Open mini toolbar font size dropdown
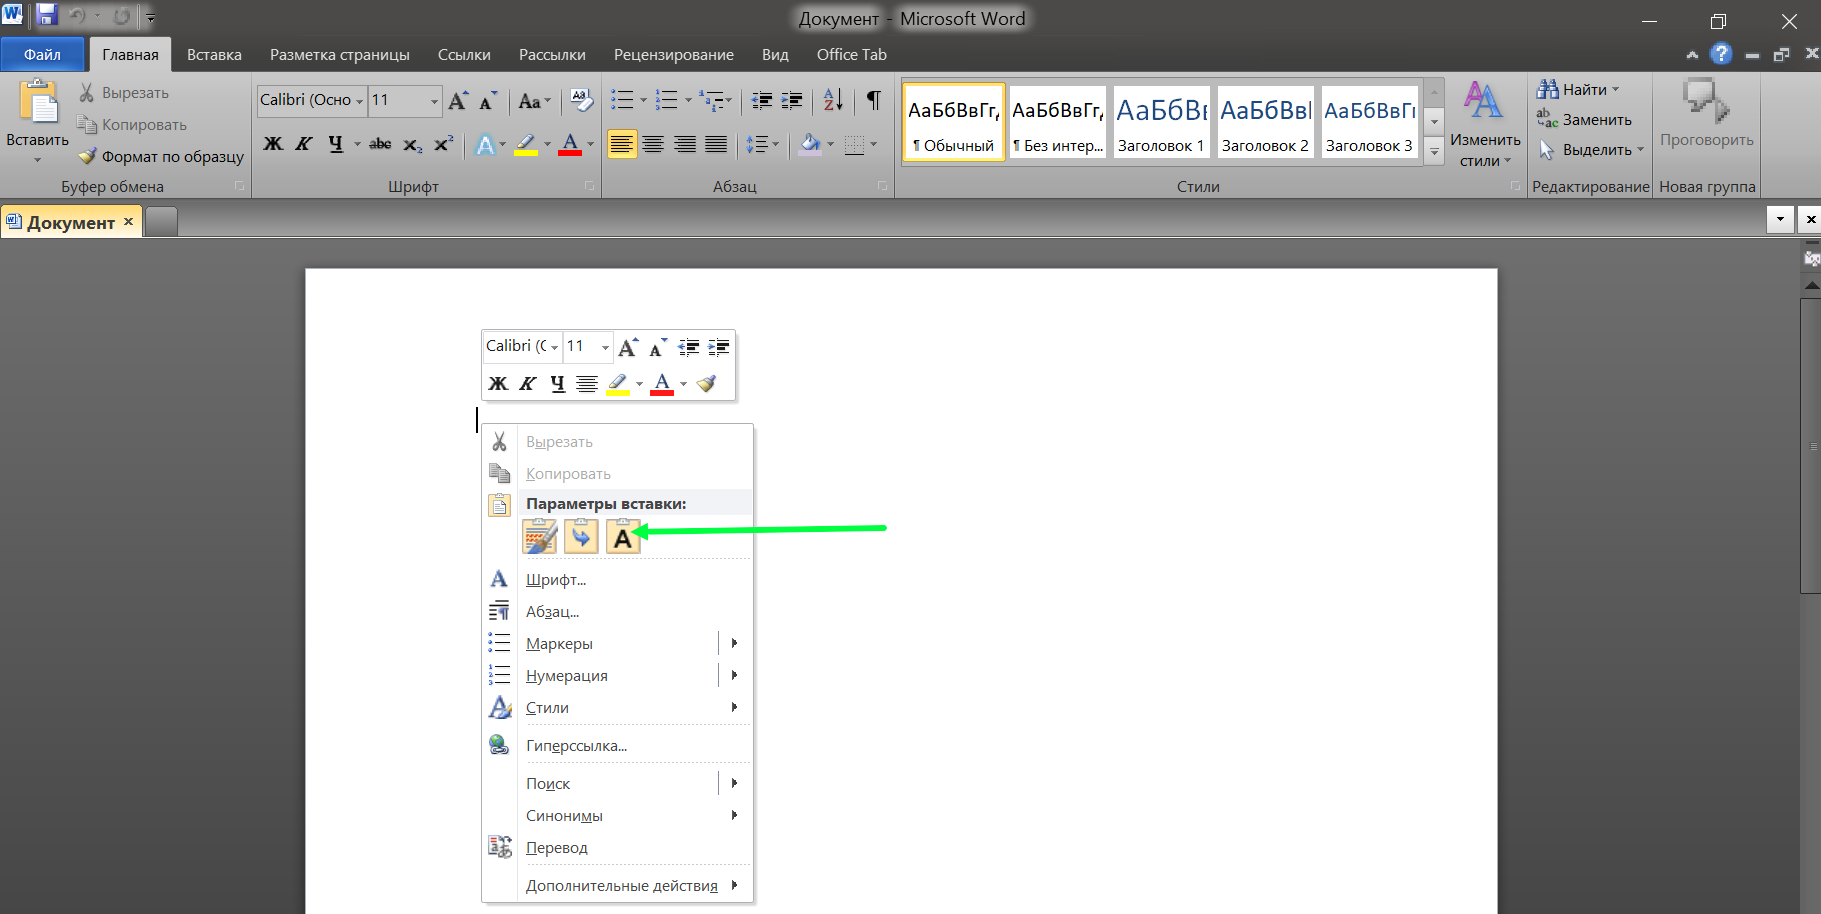1821x914 pixels. [x=605, y=347]
